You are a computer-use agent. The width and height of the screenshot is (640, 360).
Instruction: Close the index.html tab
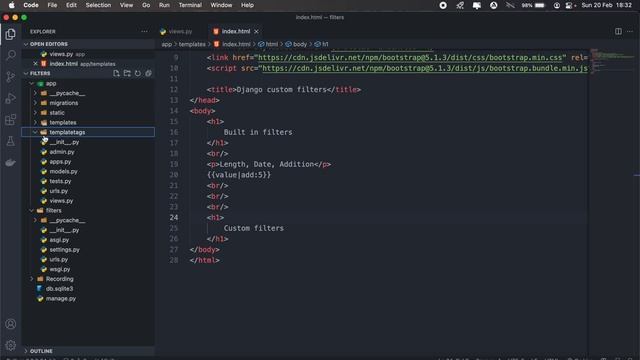point(256,31)
